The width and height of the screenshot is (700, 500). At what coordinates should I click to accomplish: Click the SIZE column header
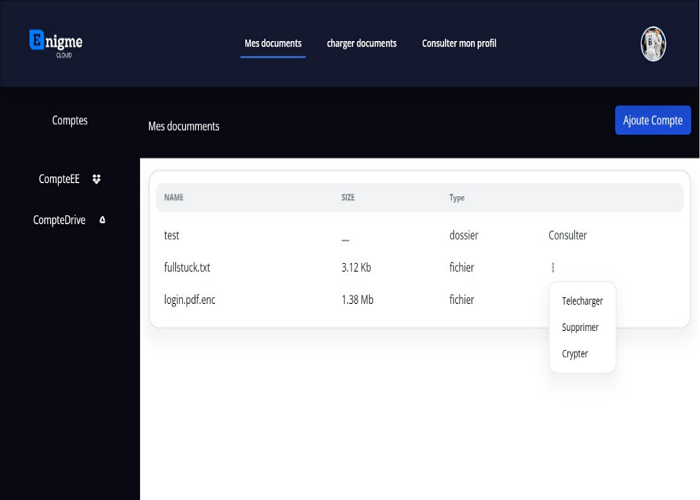[x=348, y=198]
